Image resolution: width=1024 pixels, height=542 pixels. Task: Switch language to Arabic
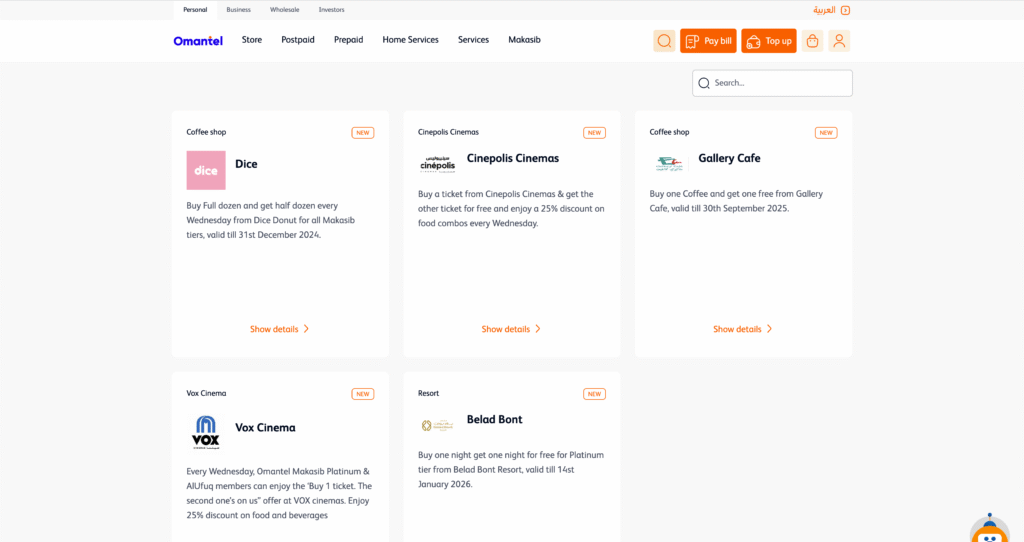click(830, 10)
